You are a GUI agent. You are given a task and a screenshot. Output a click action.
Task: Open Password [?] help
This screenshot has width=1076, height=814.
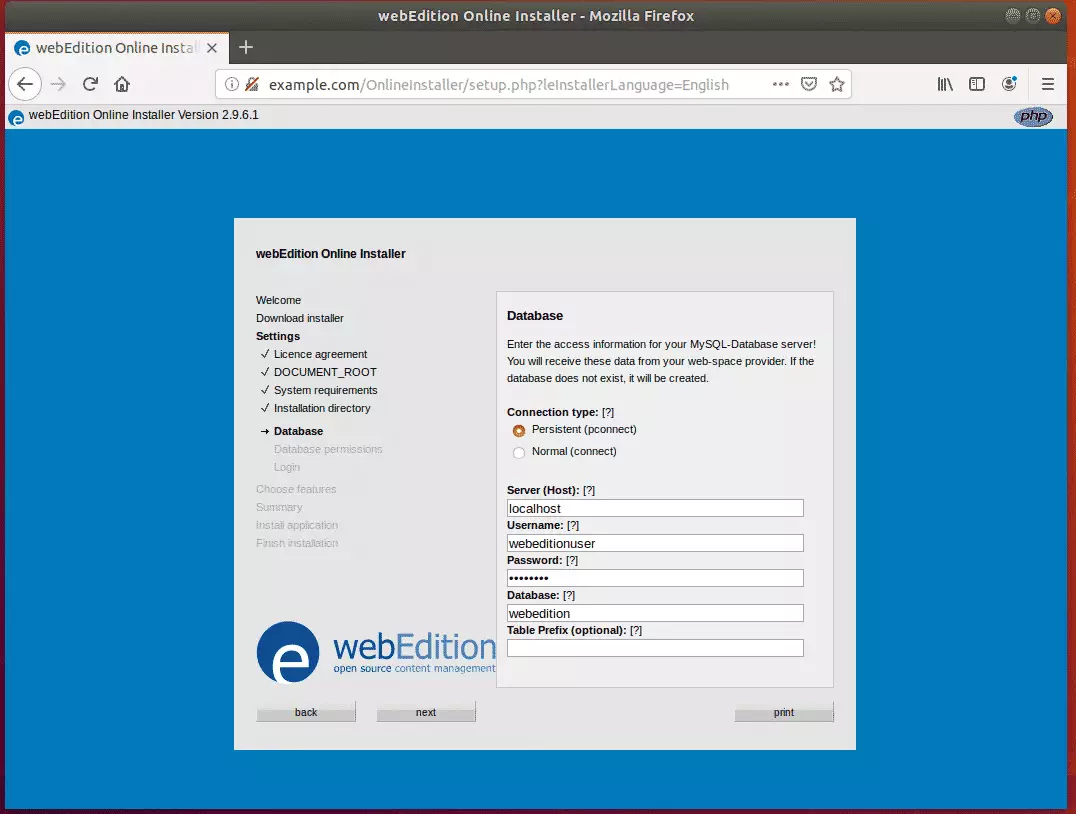click(x=572, y=560)
